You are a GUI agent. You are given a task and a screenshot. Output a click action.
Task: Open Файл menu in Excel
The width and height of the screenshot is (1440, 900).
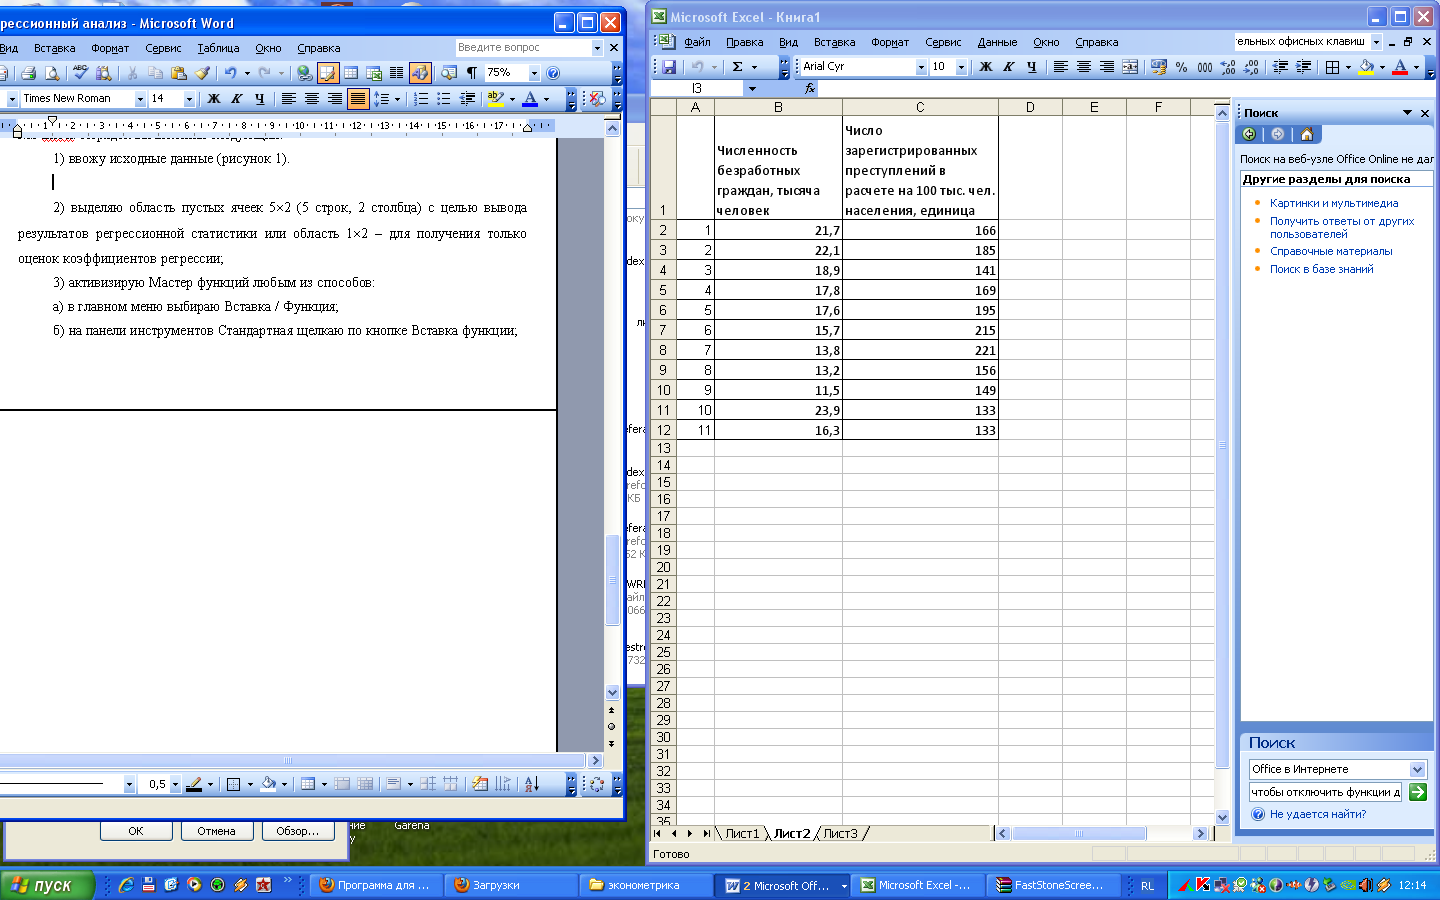pyautogui.click(x=697, y=42)
